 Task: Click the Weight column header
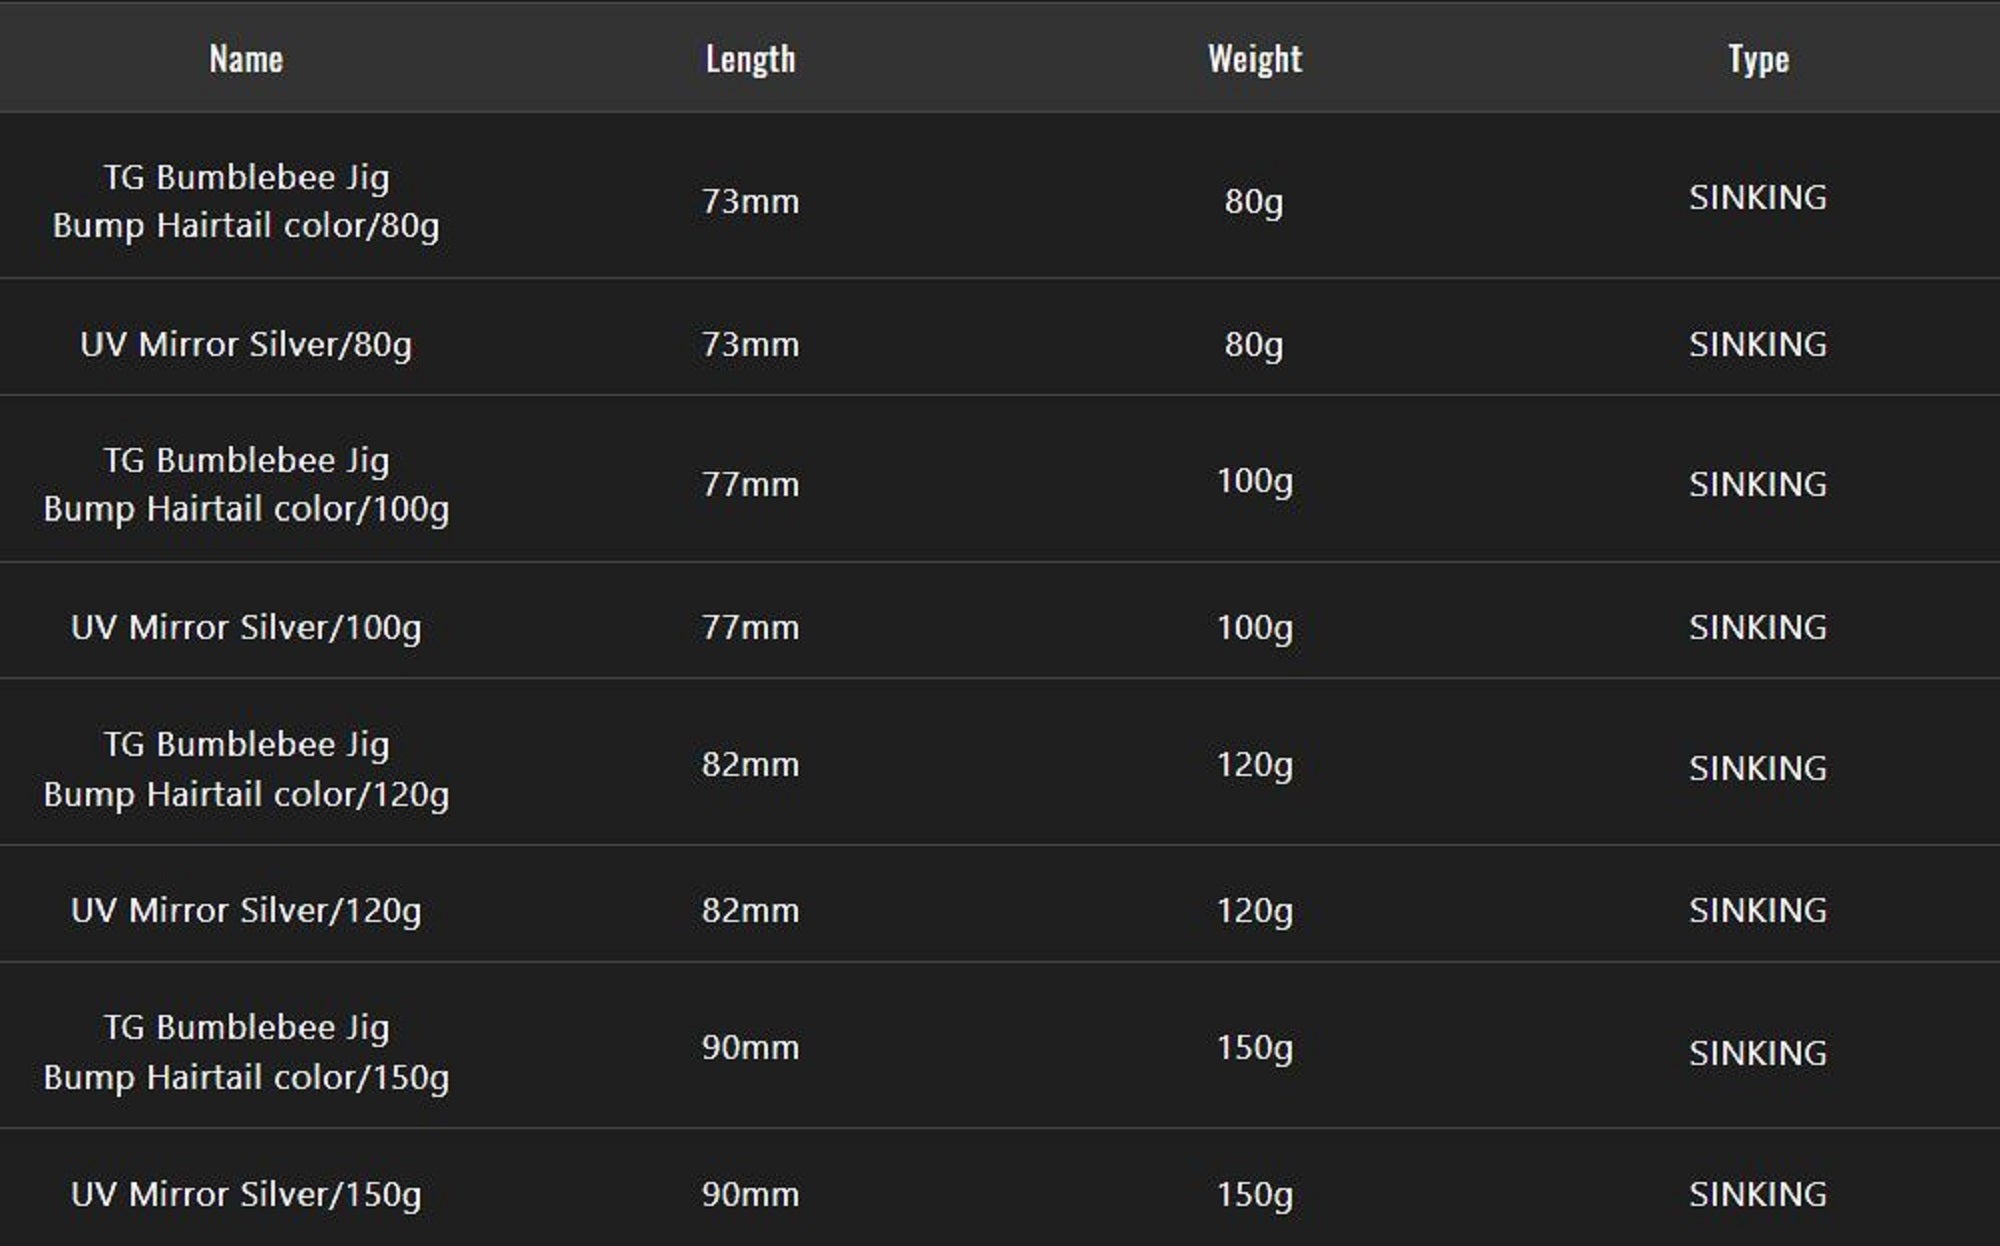tap(1254, 59)
